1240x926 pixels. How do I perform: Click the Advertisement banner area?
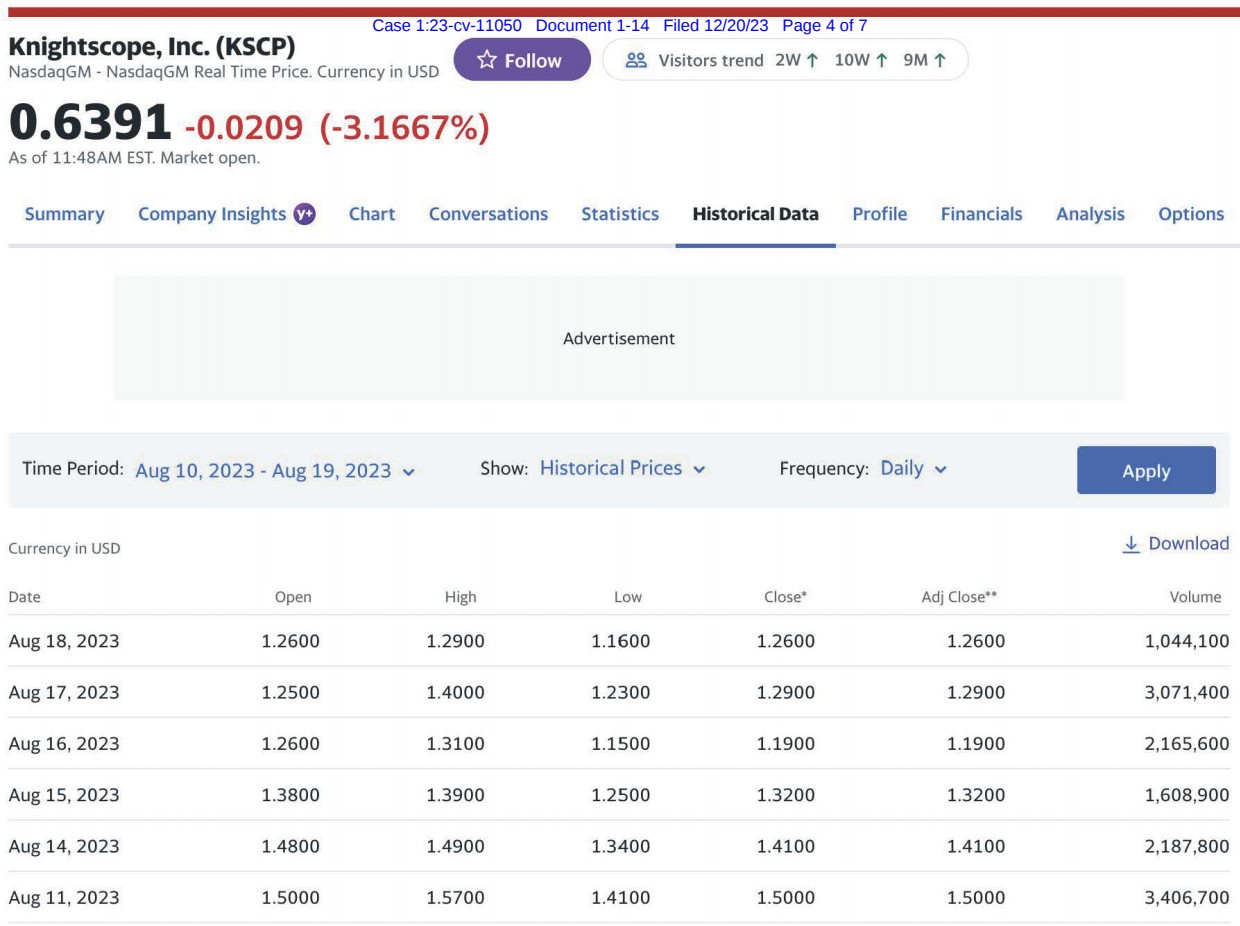(x=619, y=339)
